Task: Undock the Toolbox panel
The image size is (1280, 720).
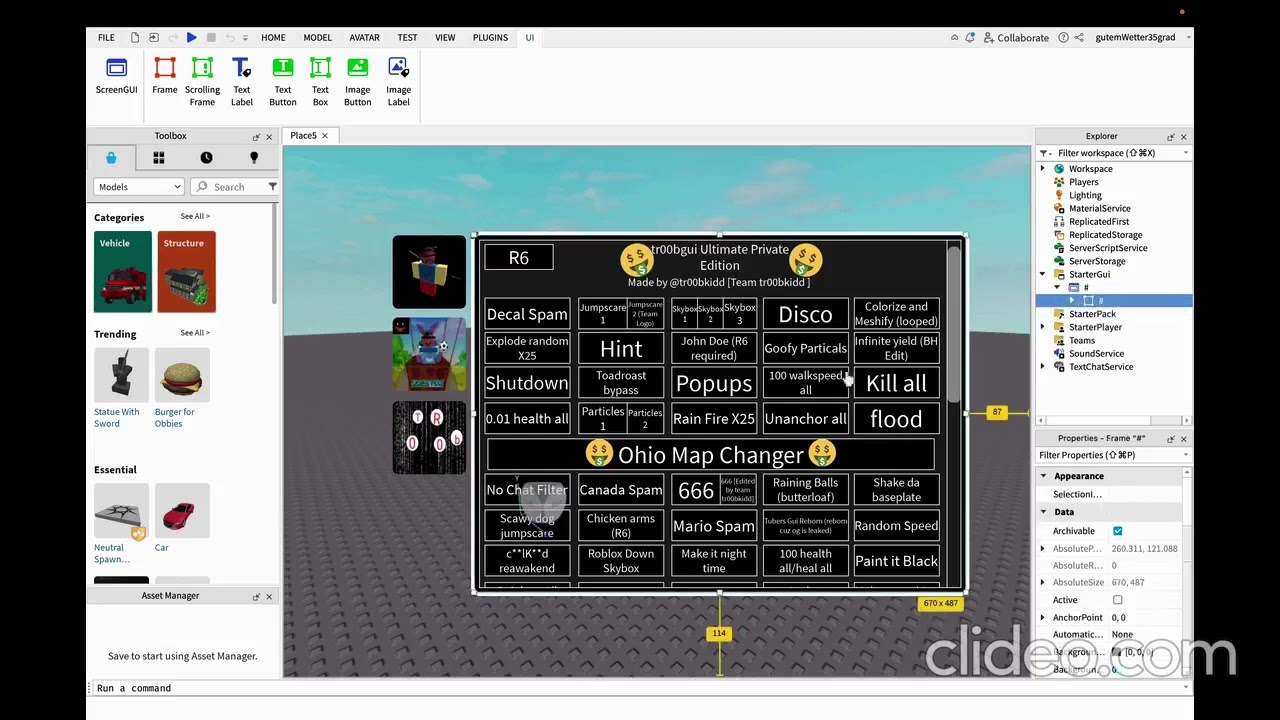Action: pos(256,136)
